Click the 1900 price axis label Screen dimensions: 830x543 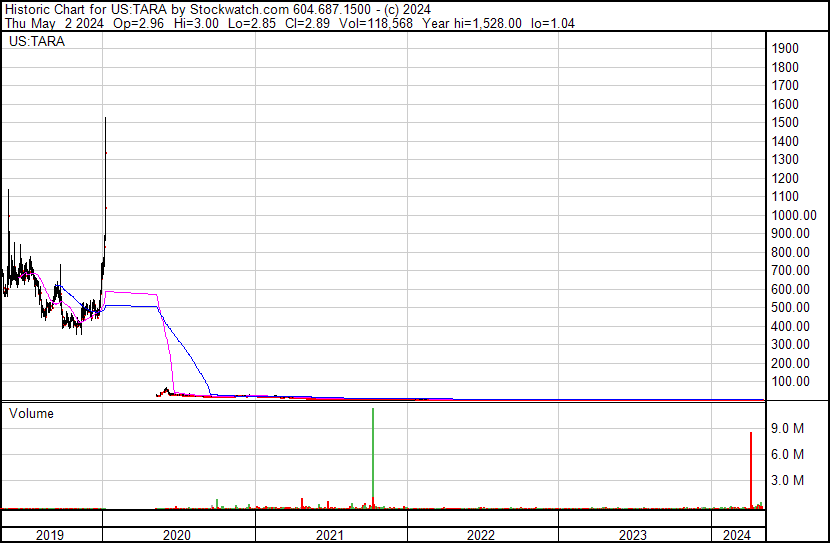(785, 48)
